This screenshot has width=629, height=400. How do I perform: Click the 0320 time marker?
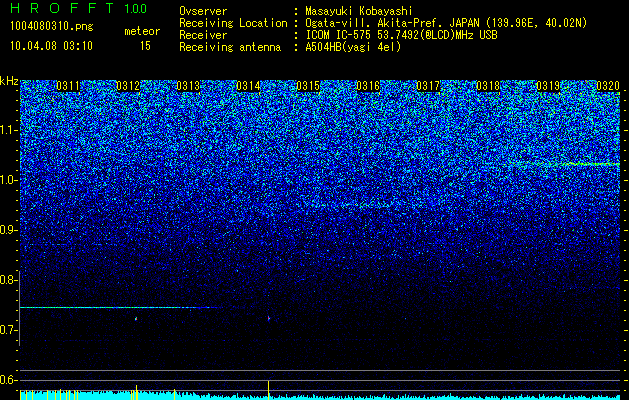coord(608,86)
